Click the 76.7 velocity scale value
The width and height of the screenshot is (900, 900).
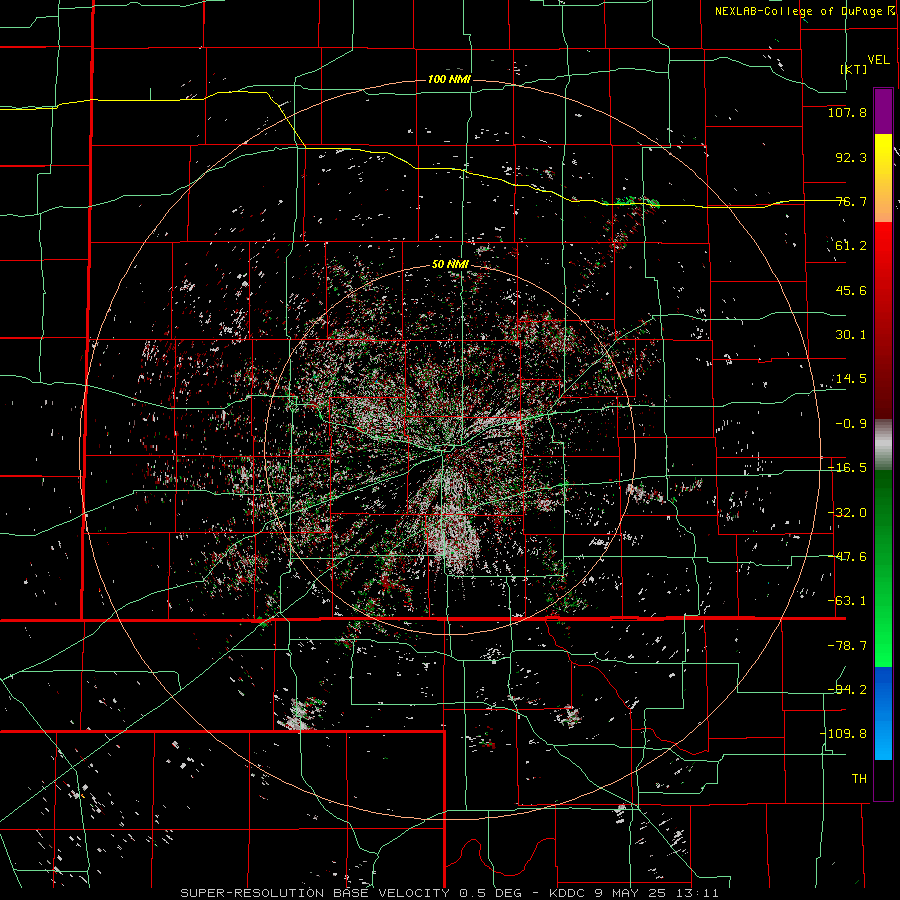pos(851,201)
